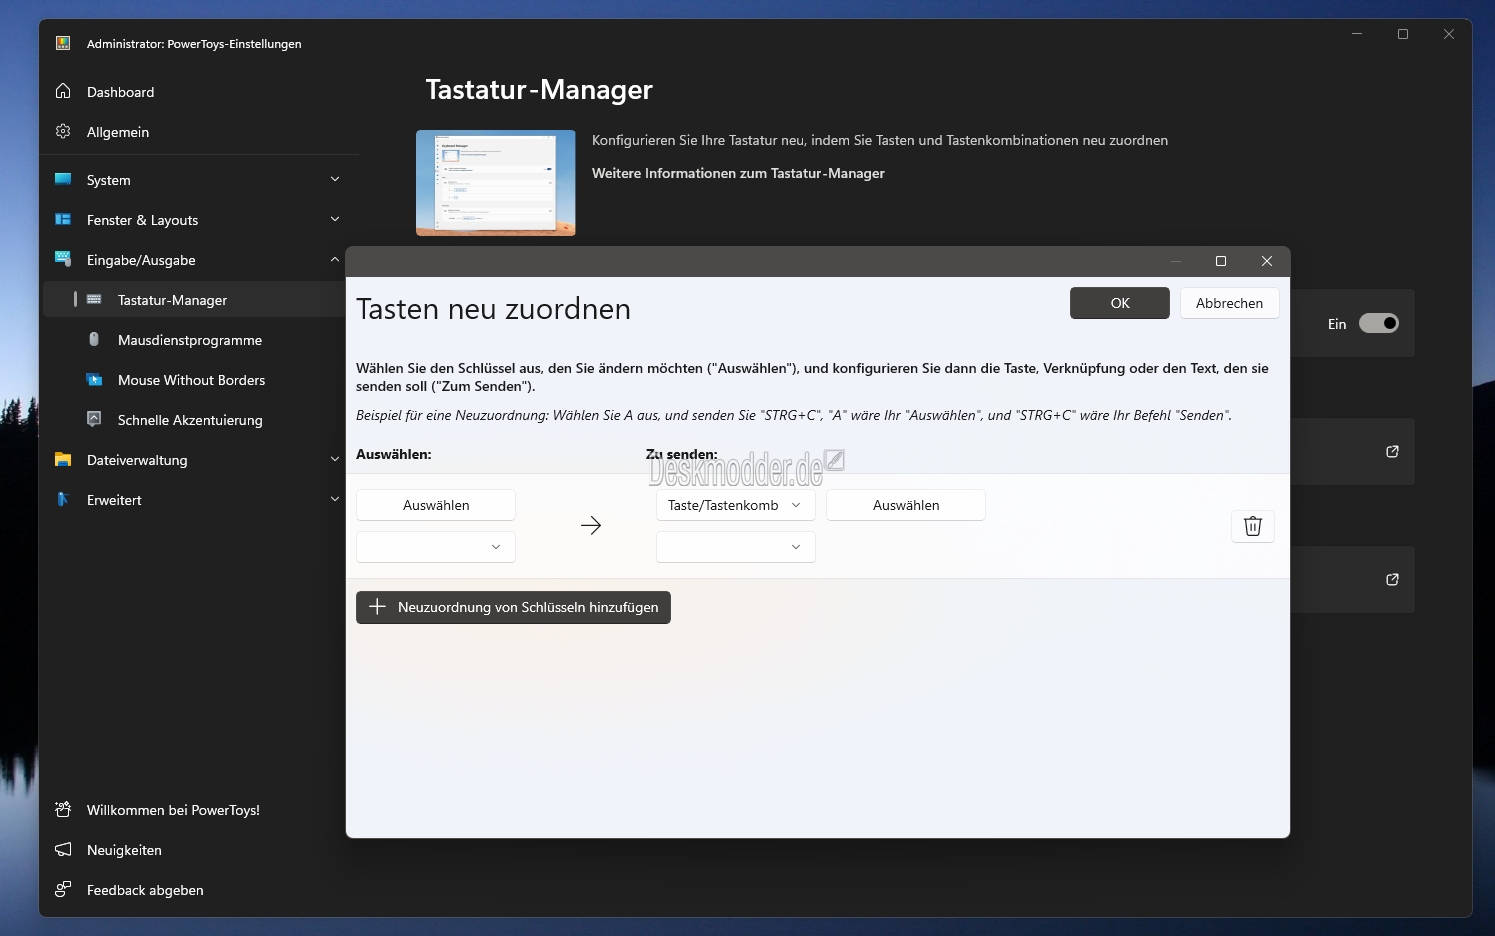The image size is (1495, 936).
Task: Open the lower external link icon in settings
Action: click(x=1392, y=580)
